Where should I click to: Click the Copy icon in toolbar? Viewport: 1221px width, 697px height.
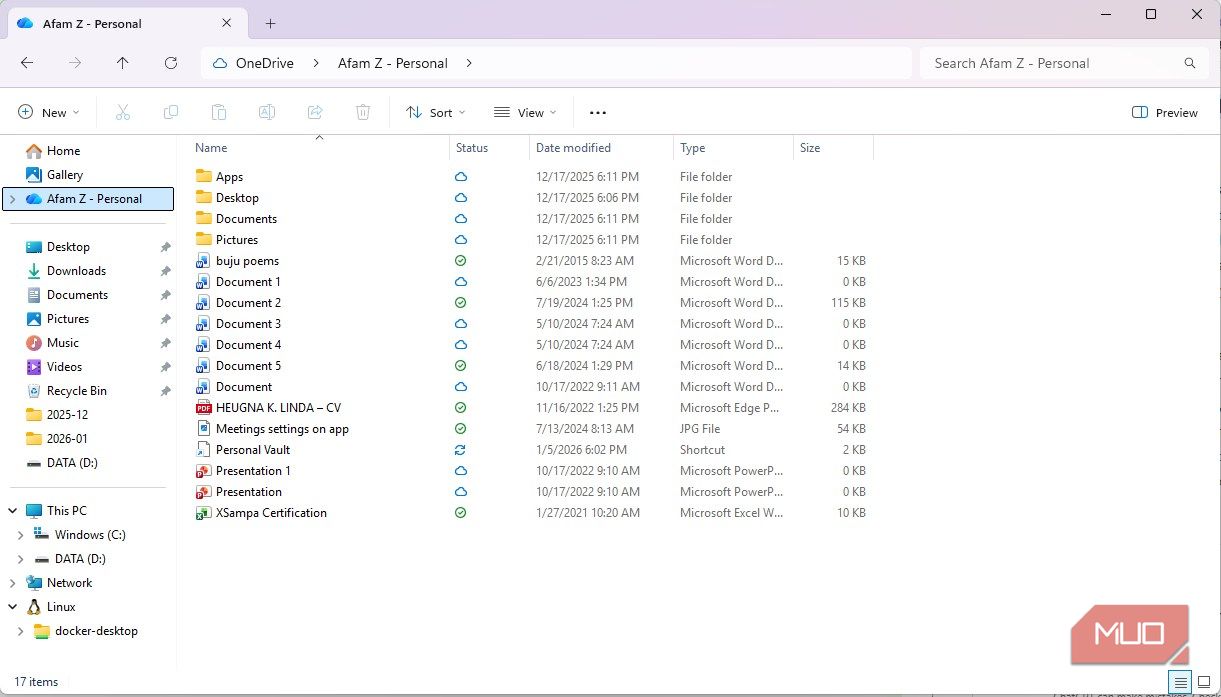click(171, 113)
